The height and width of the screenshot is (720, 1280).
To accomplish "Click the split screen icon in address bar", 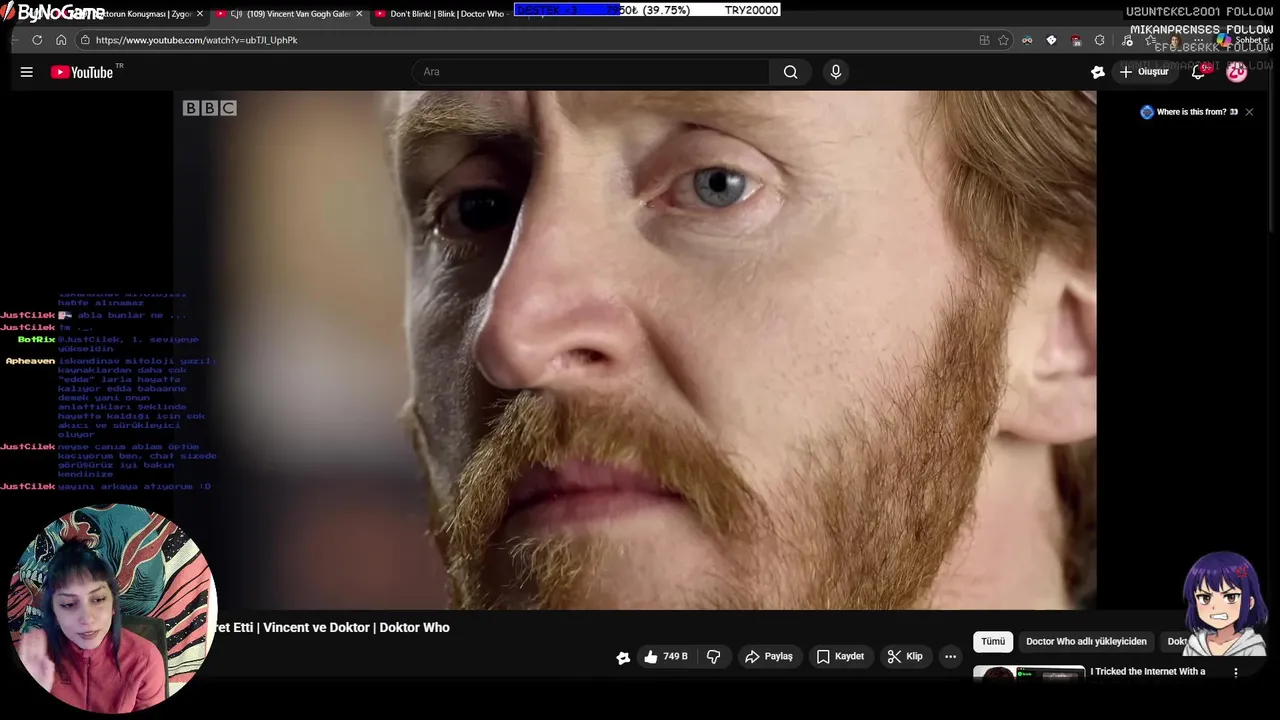I will 984,40.
